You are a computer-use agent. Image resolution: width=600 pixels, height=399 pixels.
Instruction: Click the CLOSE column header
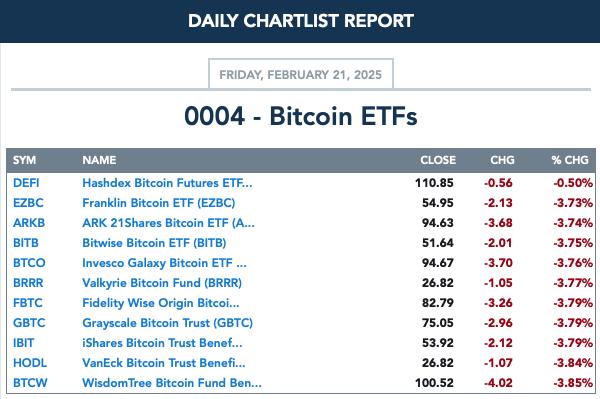click(438, 160)
